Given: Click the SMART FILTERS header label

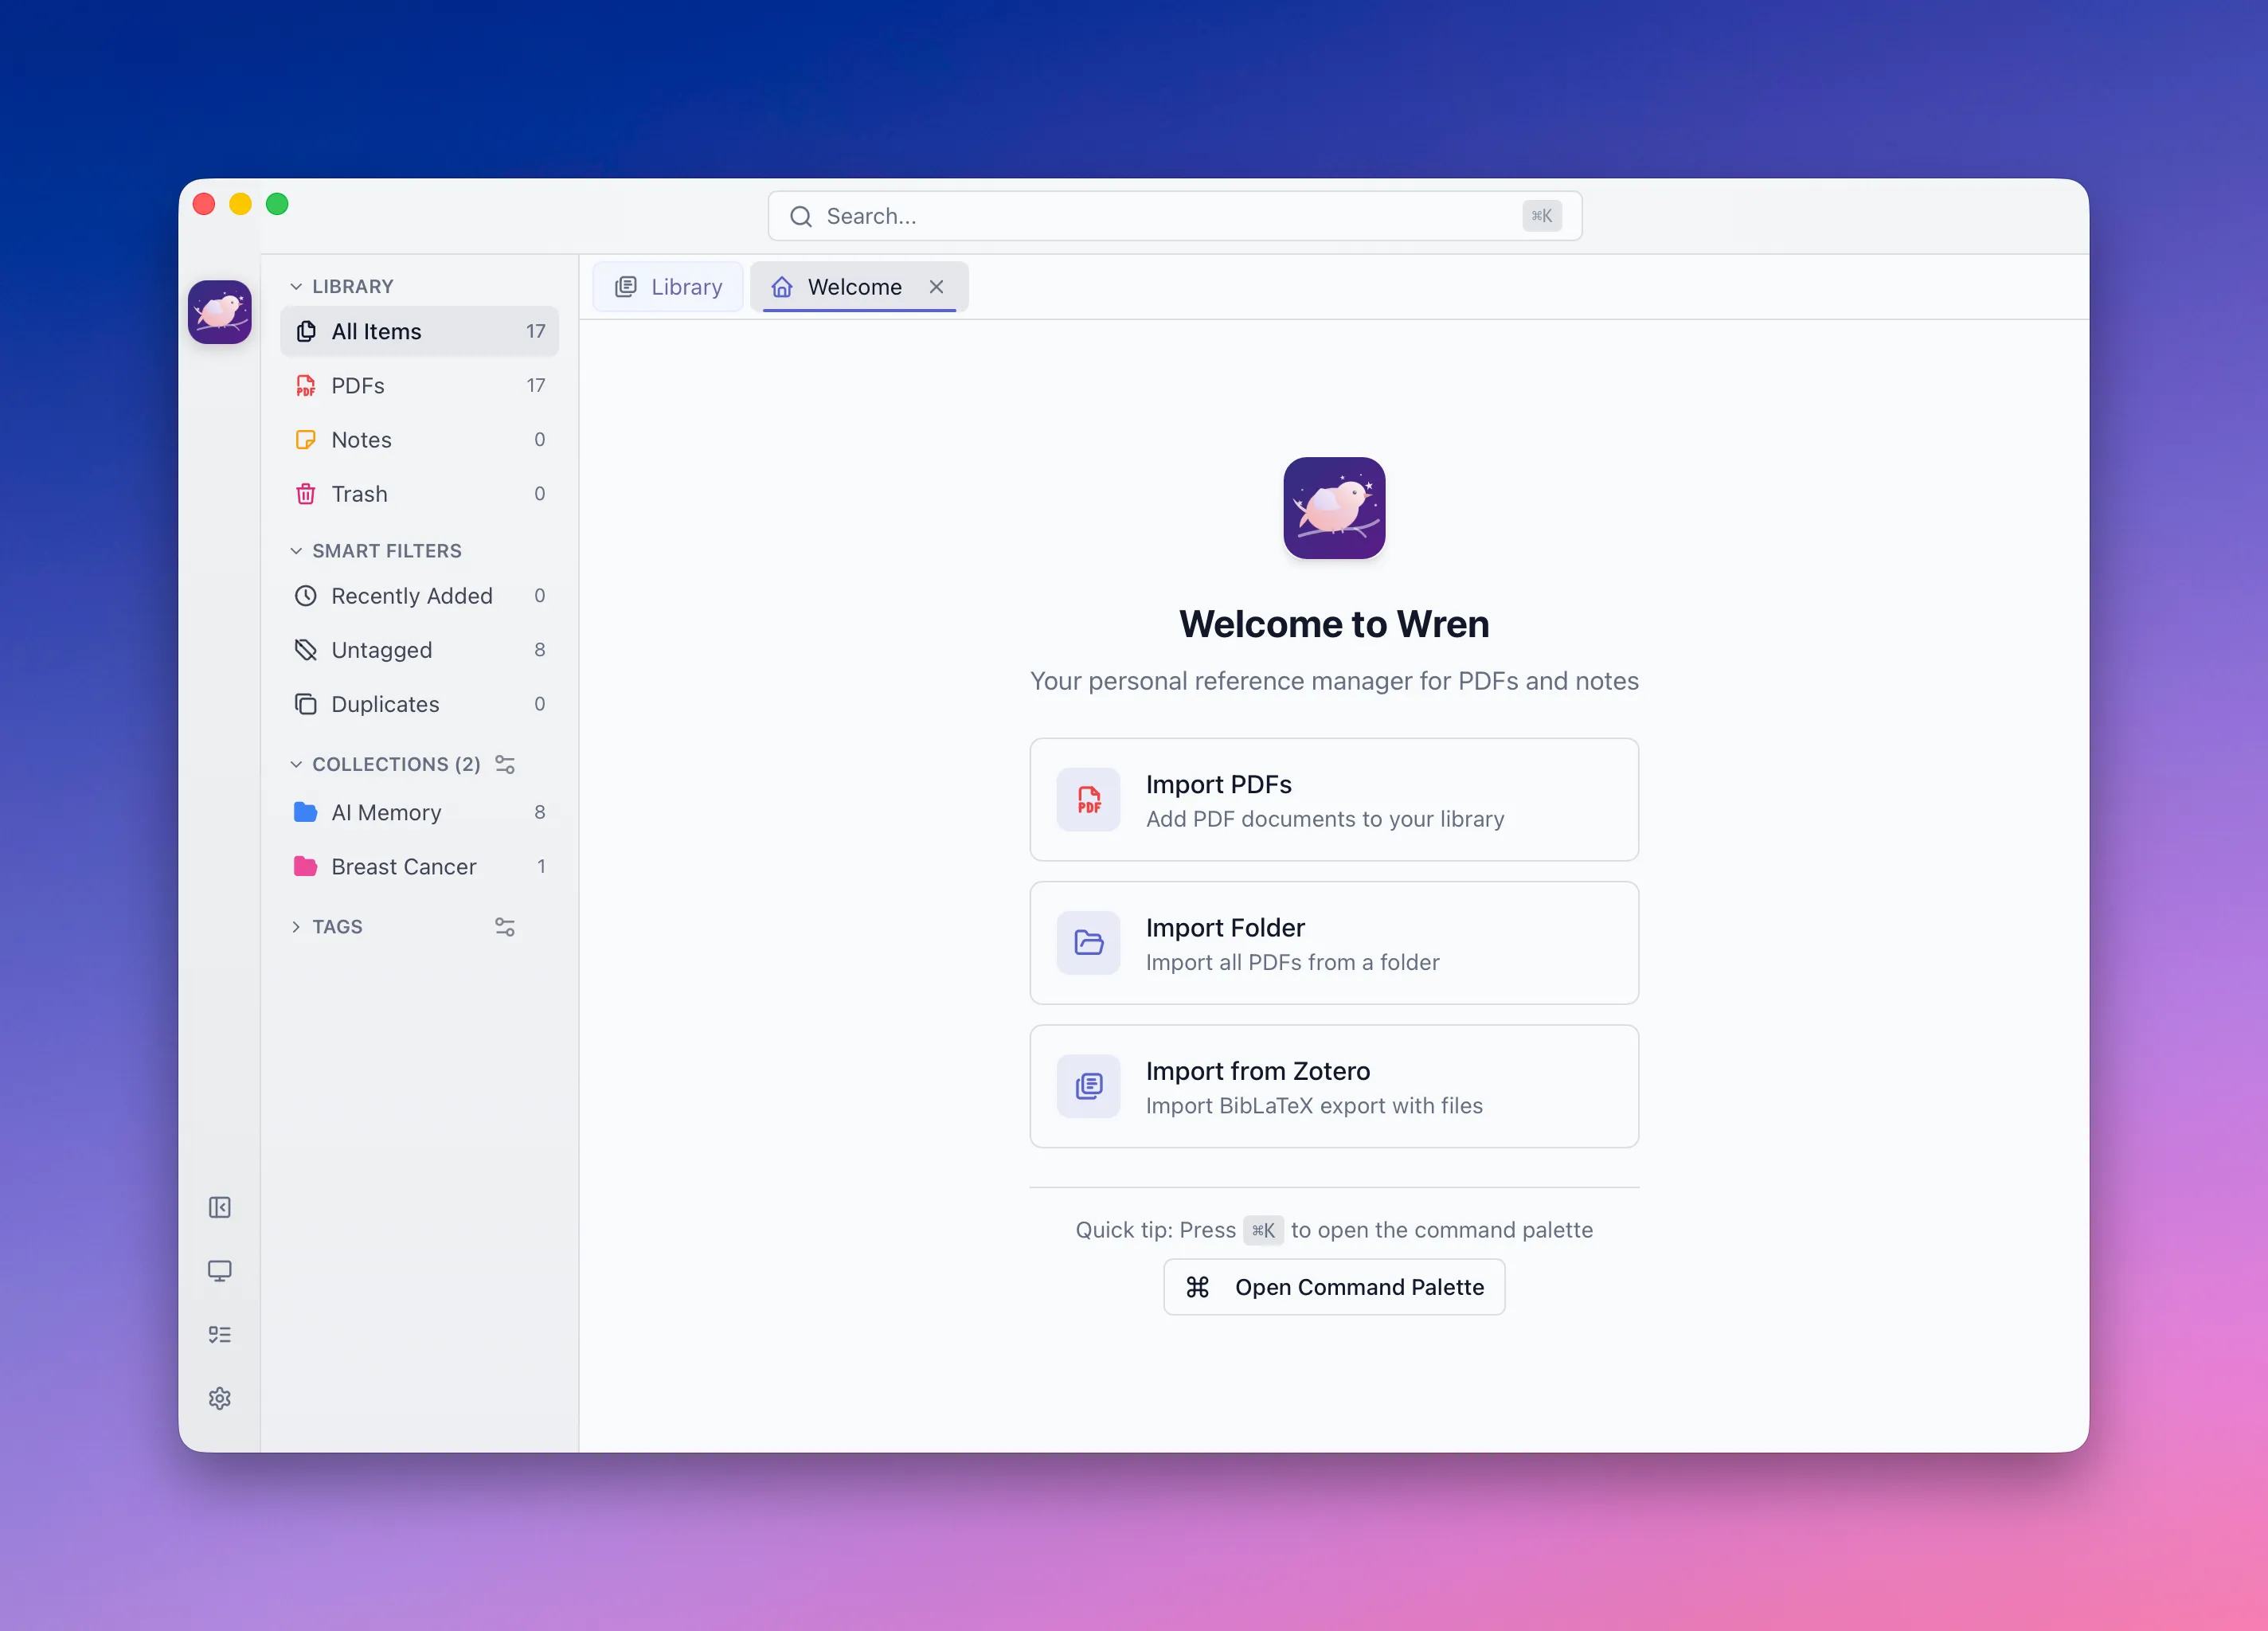Looking at the screenshot, I should [x=387, y=551].
